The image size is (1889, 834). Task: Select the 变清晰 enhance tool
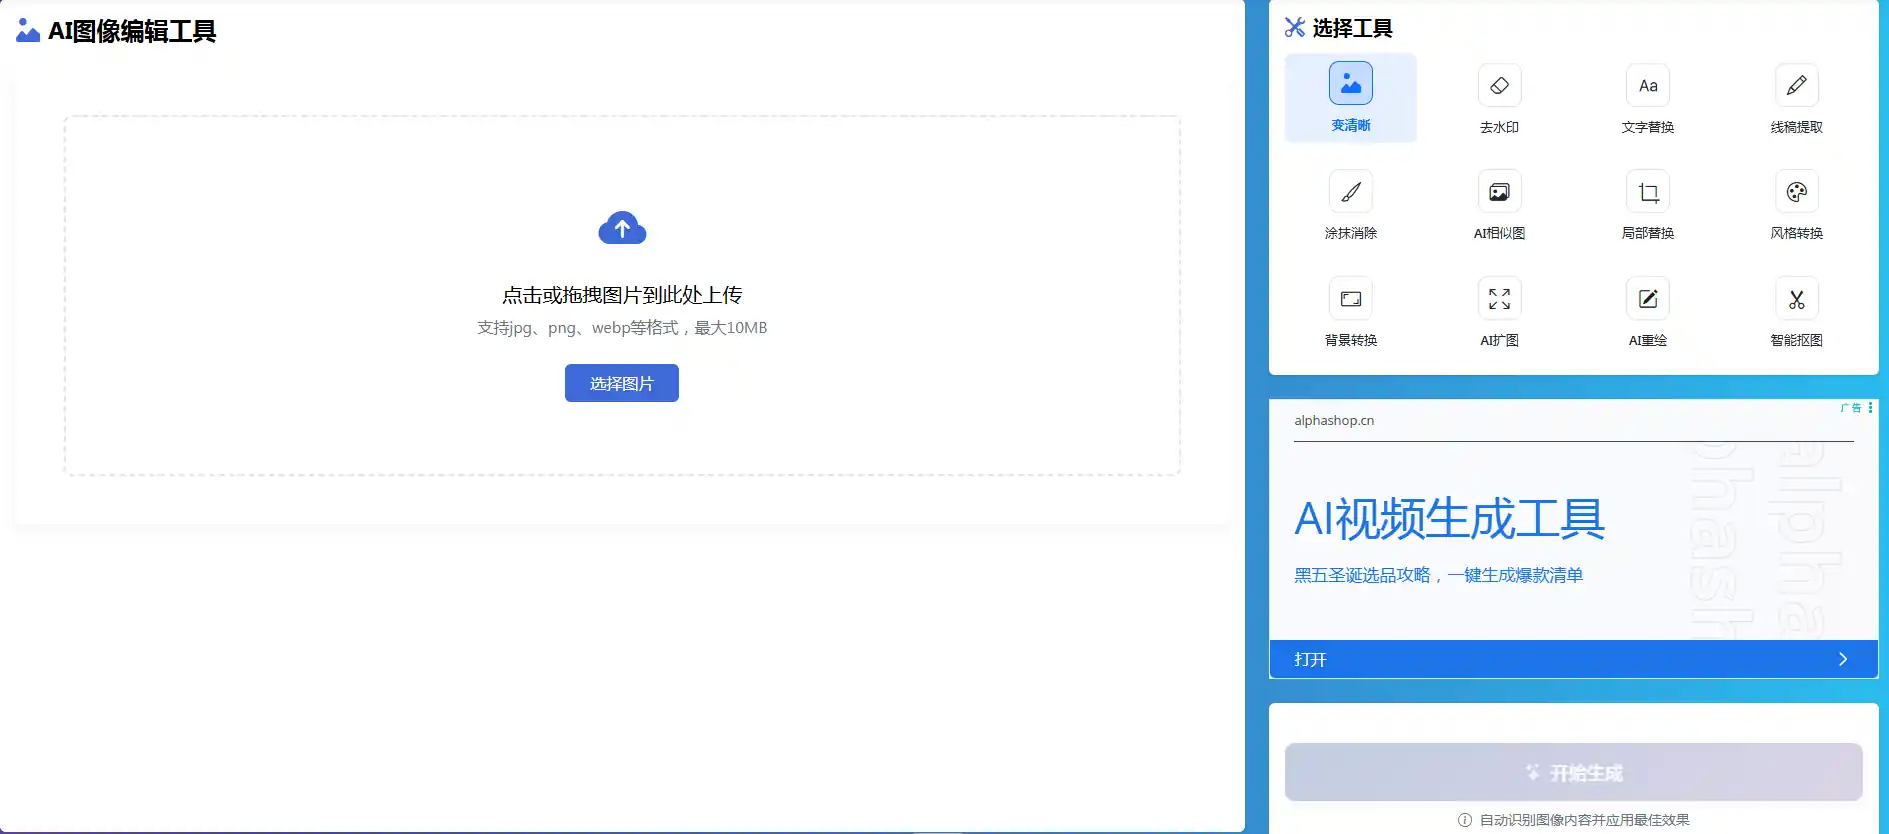click(1350, 98)
